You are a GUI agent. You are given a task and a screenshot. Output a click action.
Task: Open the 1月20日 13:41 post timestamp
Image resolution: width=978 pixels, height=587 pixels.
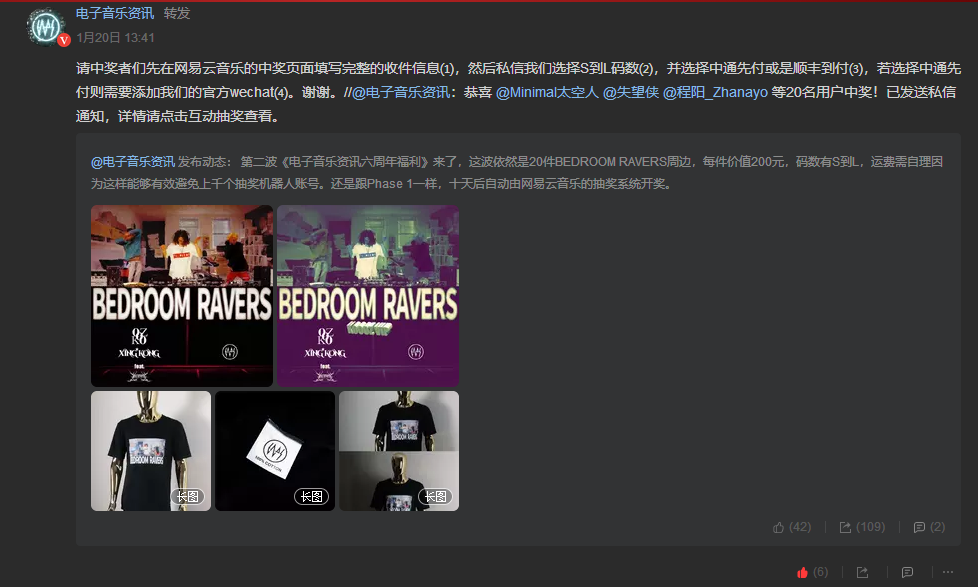(x=115, y=37)
